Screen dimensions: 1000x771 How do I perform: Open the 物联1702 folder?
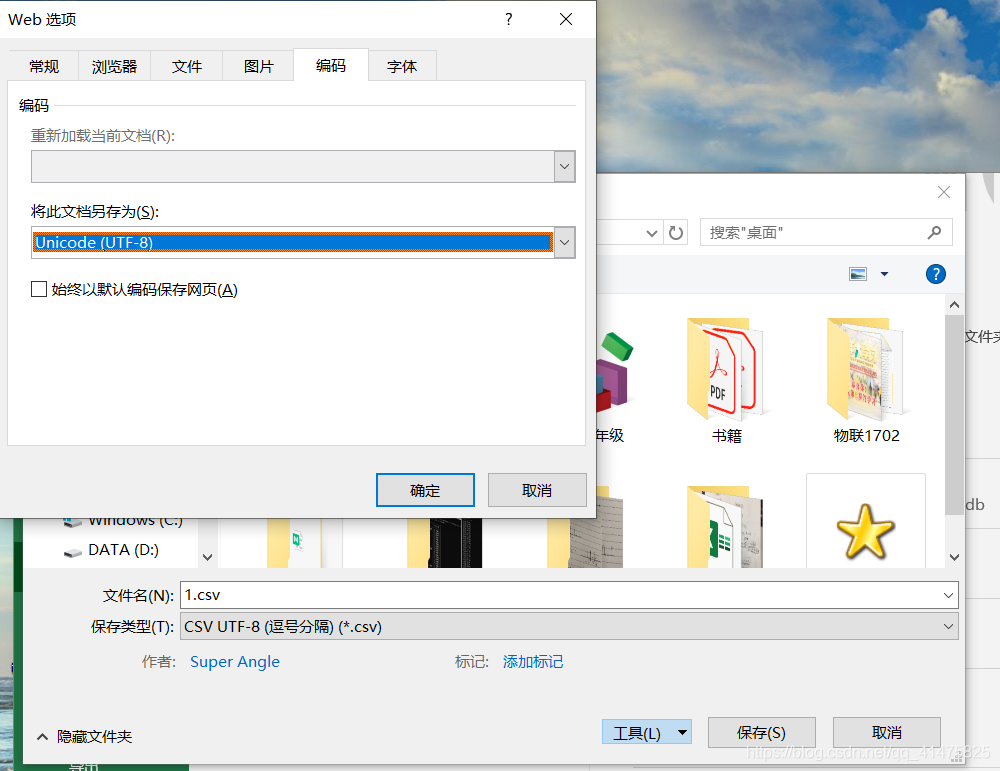coord(866,370)
